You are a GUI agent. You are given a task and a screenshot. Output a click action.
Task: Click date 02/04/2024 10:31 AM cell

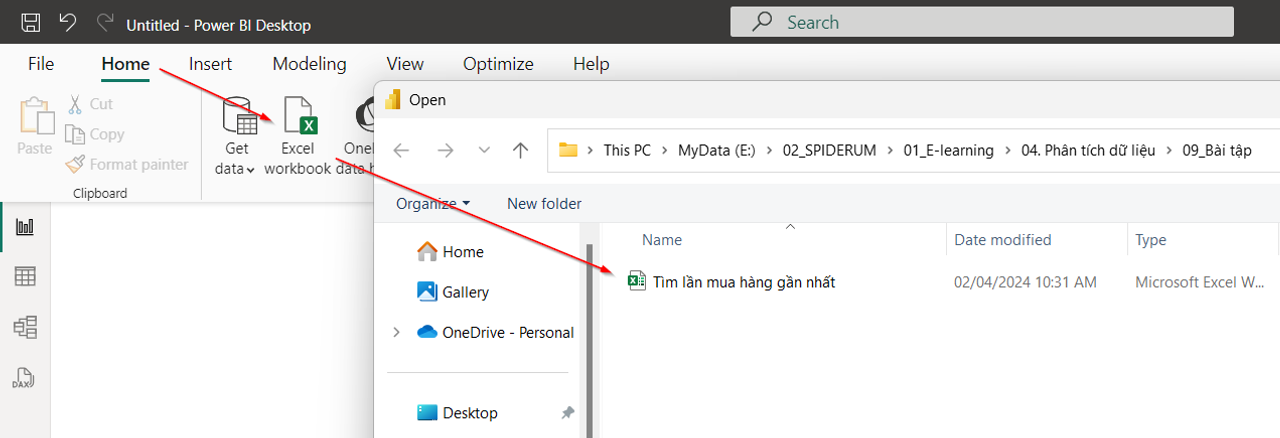click(1025, 283)
